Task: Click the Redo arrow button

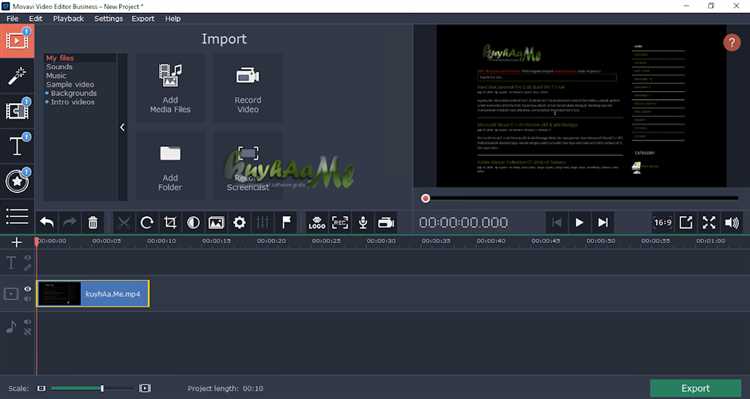Action: [x=70, y=222]
